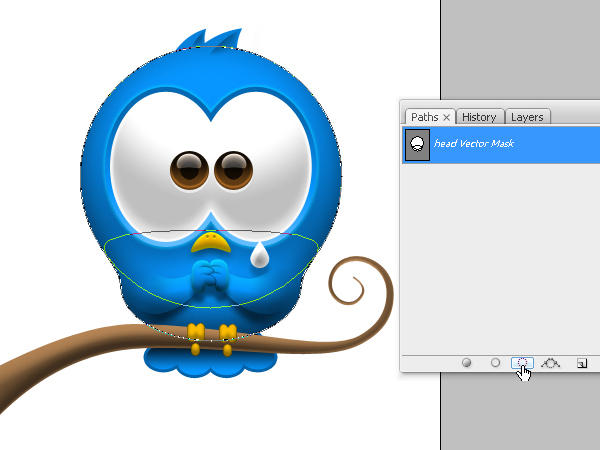This screenshot has height=450, width=600.
Task: Create a new path icon
Action: click(x=582, y=363)
